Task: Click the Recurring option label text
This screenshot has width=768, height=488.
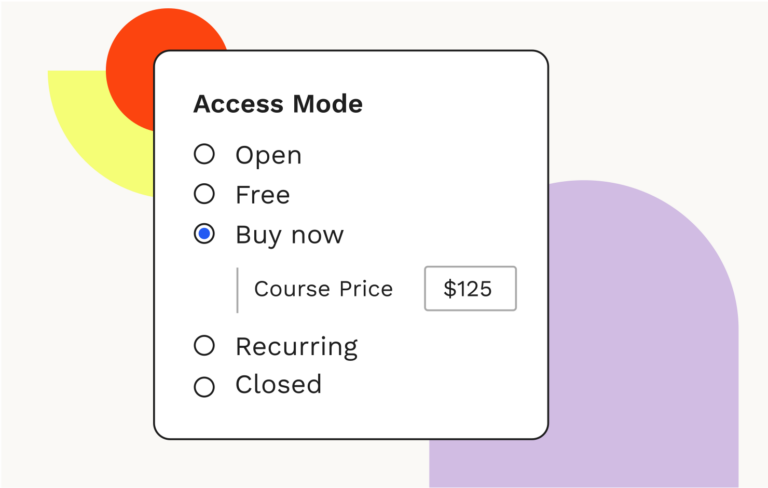Action: click(x=296, y=347)
